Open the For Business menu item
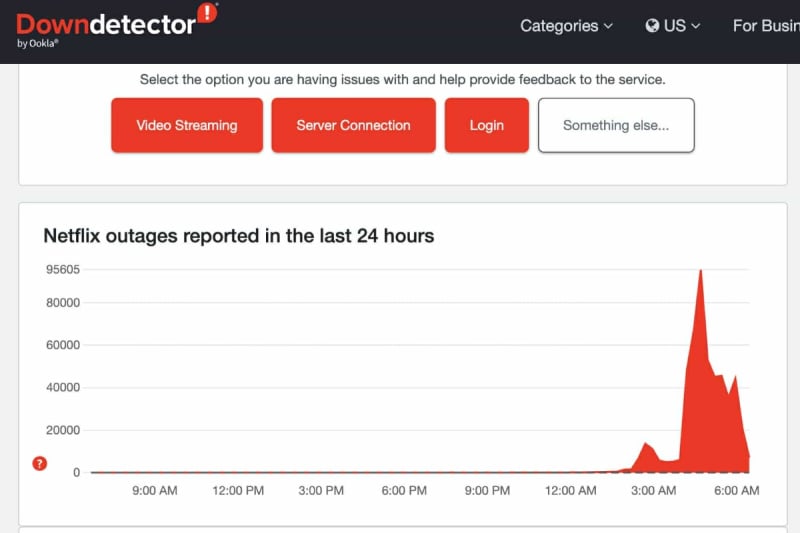The height and width of the screenshot is (533, 800). coord(766,26)
